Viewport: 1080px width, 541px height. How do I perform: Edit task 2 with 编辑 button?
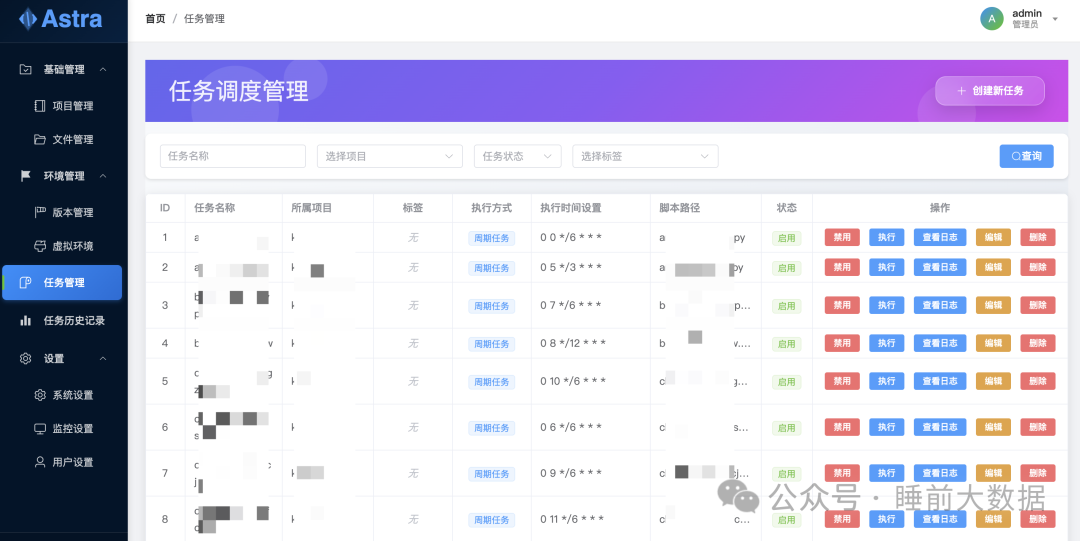(993, 267)
